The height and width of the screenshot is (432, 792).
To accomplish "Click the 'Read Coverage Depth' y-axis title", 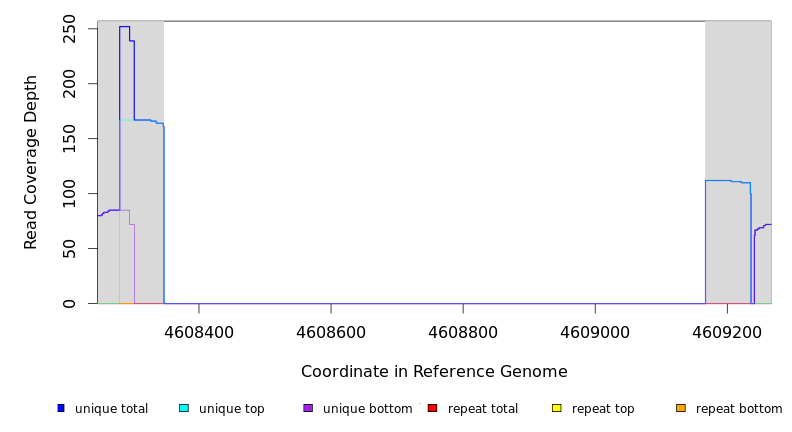I will (x=32, y=162).
